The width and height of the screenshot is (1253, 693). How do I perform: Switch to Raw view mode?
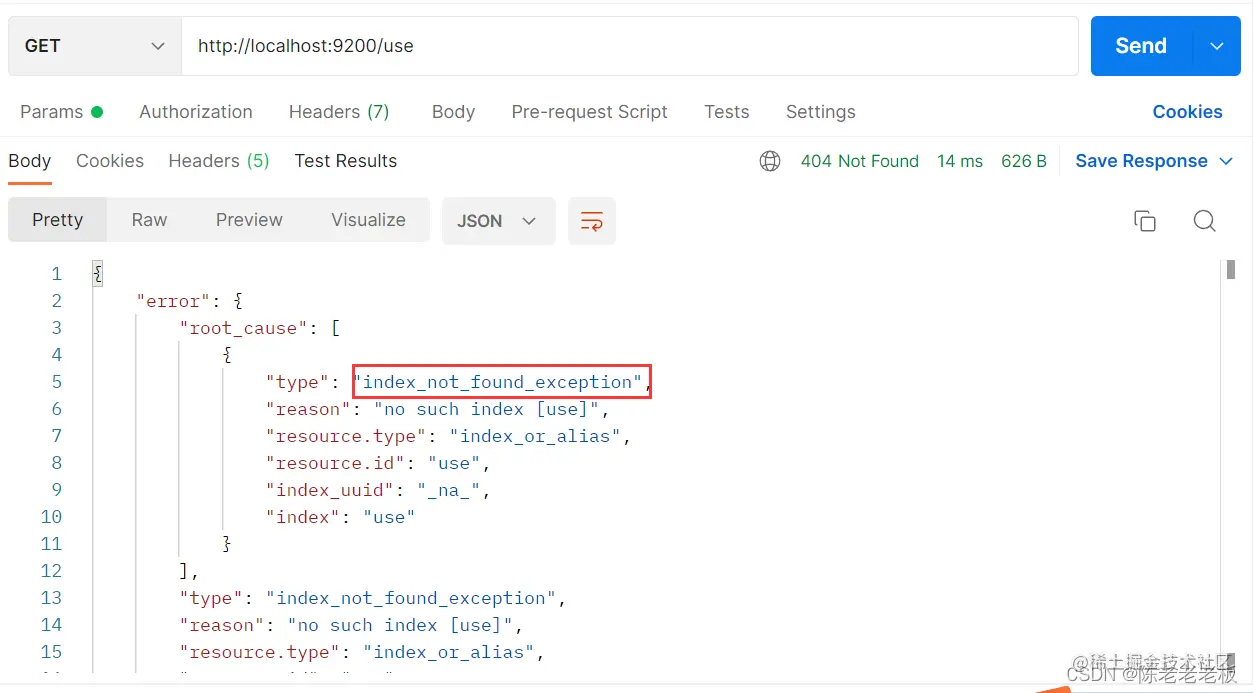coord(149,220)
